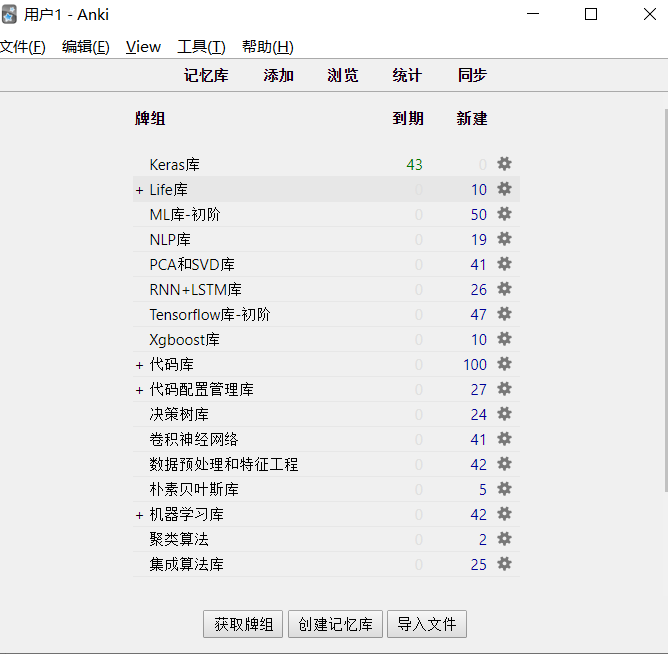668x654 pixels.
Task: Open options gear for 聚类算法 deck
Action: [x=504, y=539]
